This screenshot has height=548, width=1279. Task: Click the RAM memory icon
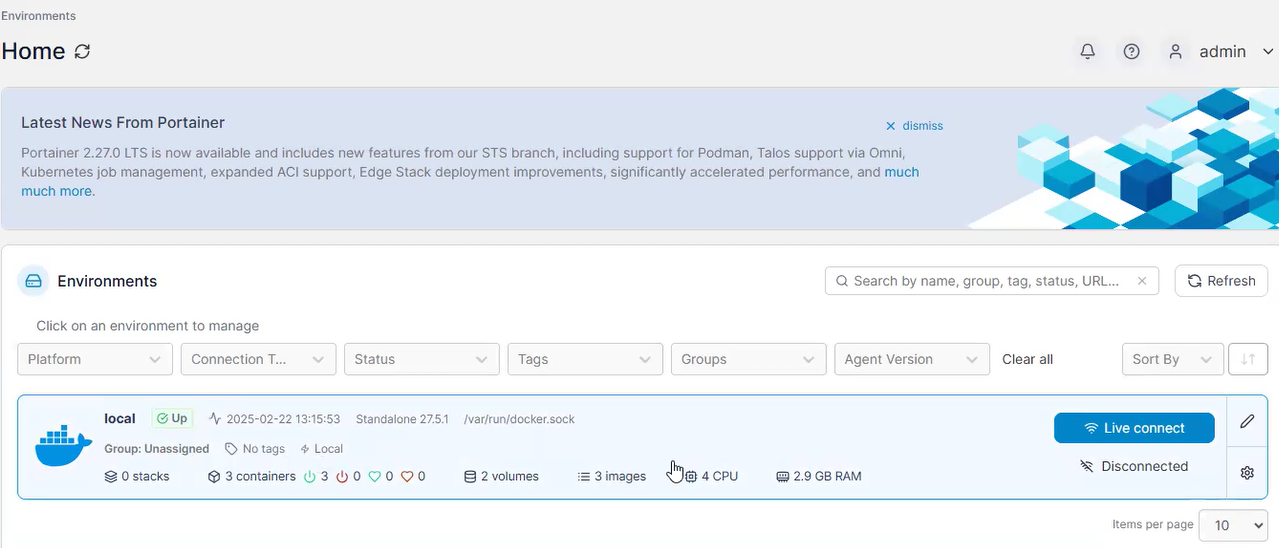point(783,476)
